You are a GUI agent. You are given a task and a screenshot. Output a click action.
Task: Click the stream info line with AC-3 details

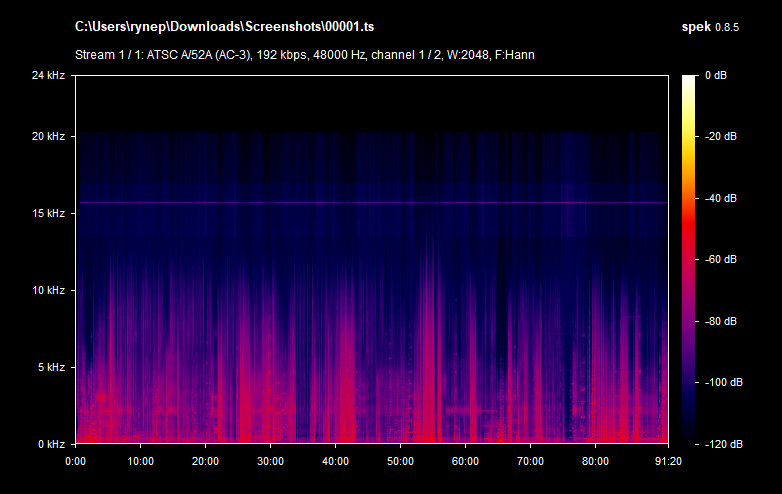coord(304,54)
